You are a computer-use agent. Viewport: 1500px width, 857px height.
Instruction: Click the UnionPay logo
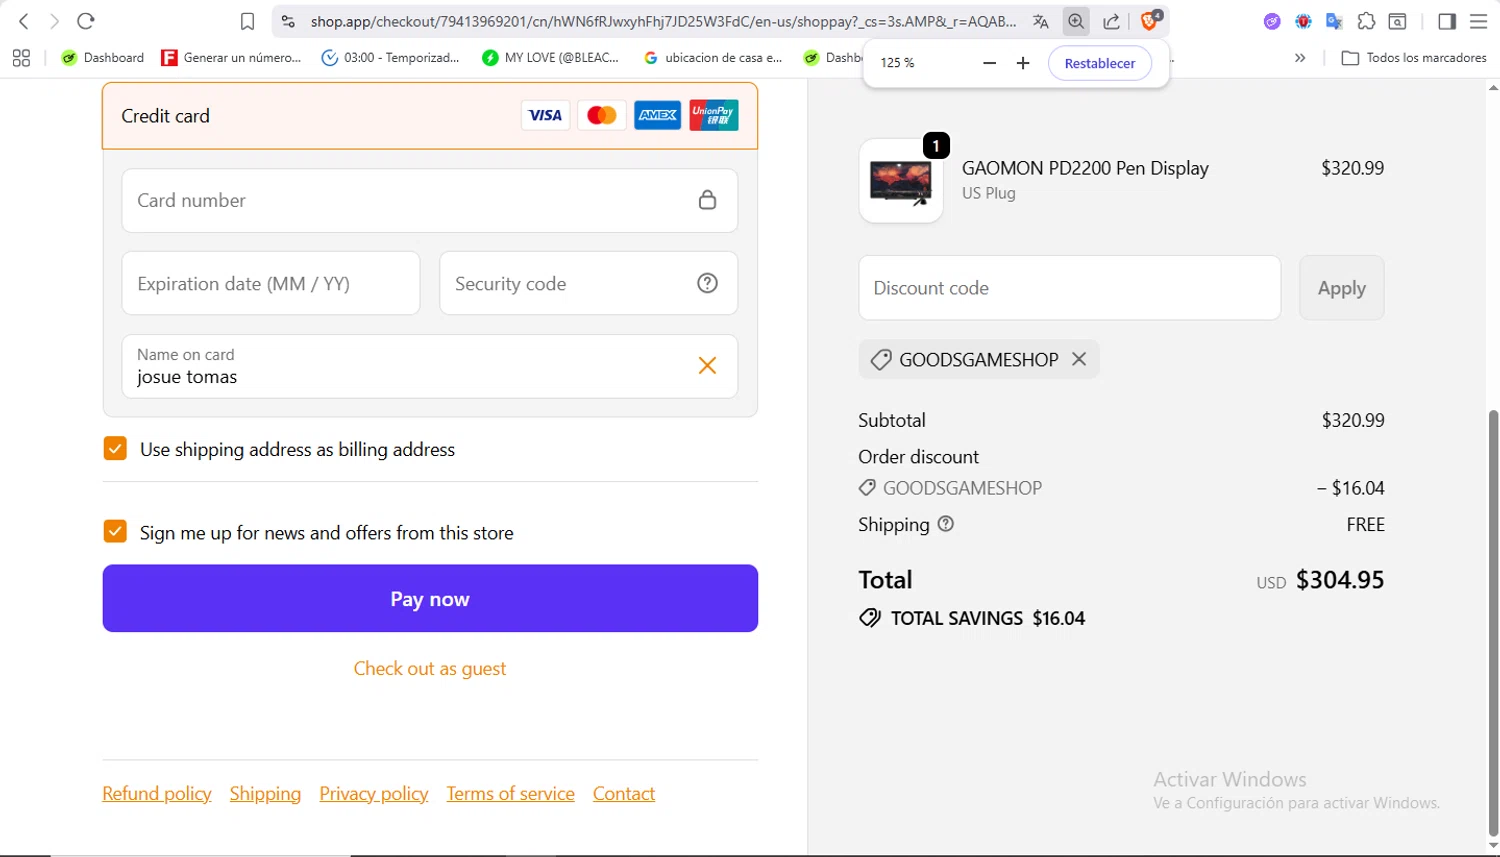coord(714,115)
